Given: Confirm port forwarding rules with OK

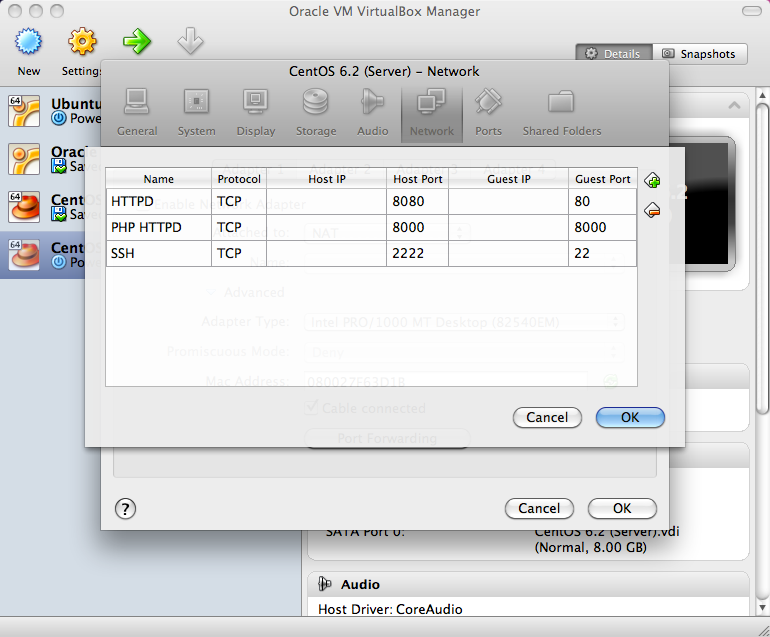Looking at the screenshot, I should tap(630, 417).
